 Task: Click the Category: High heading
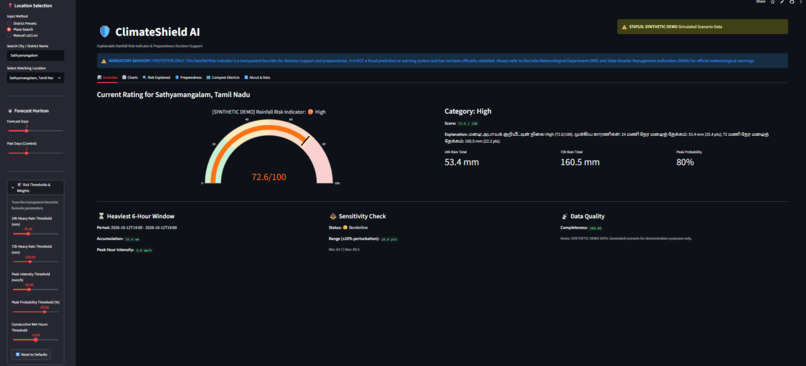pyautogui.click(x=468, y=111)
